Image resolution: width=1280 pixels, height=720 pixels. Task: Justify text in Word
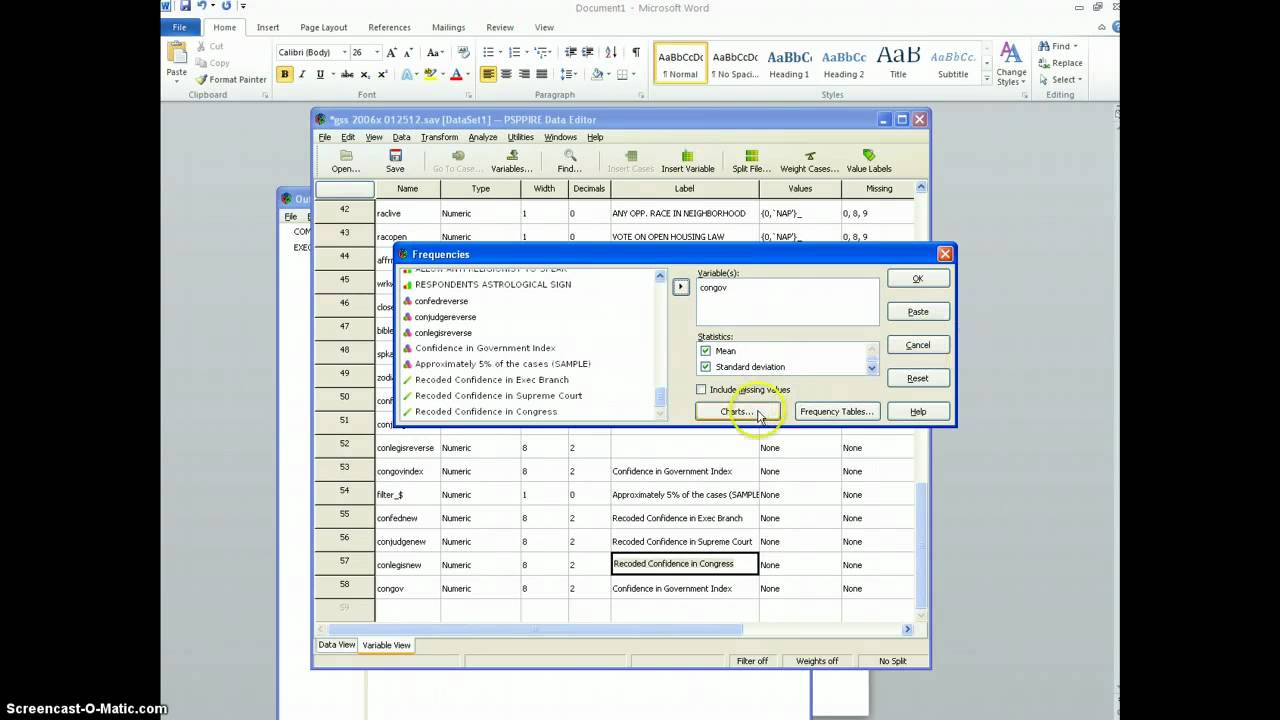click(542, 74)
